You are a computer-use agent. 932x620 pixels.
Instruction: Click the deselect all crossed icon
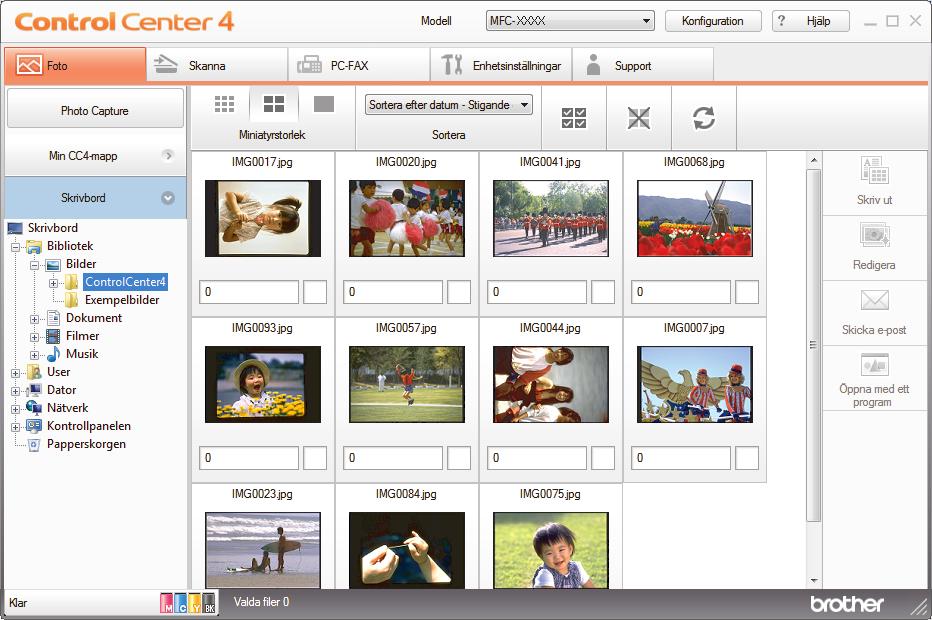pyautogui.click(x=639, y=118)
